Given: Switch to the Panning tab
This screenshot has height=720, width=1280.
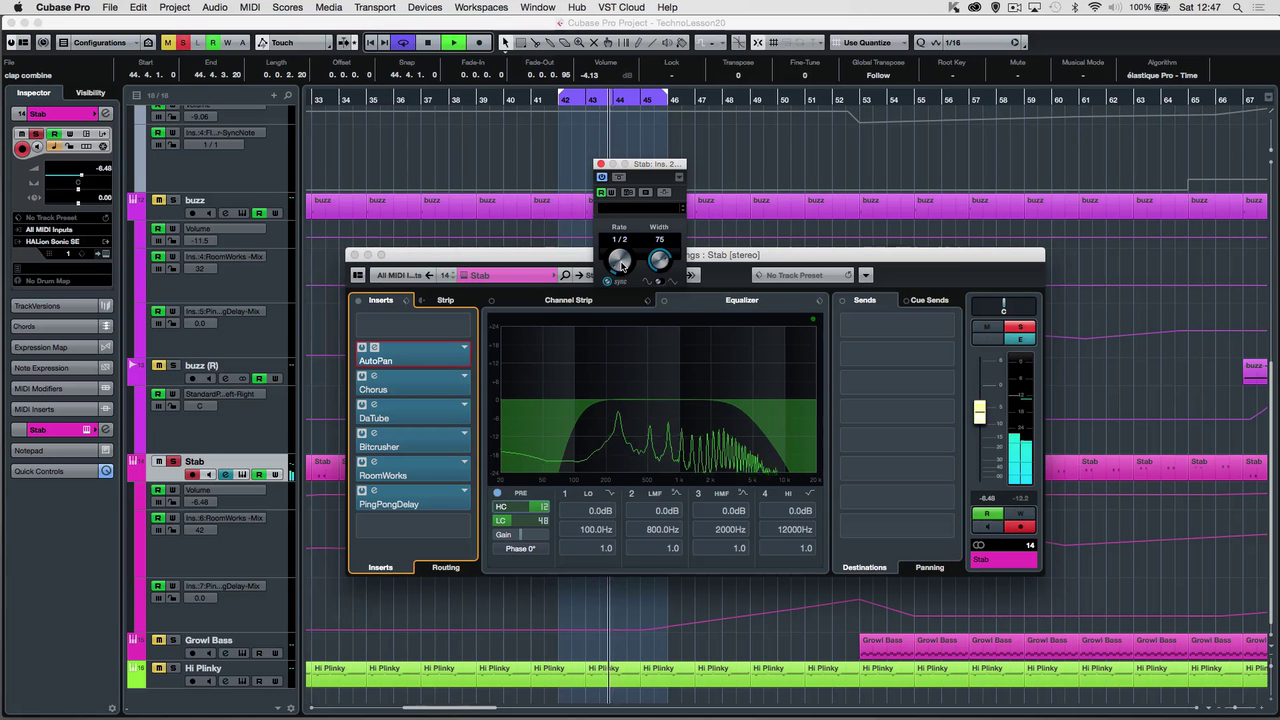Looking at the screenshot, I should [929, 567].
